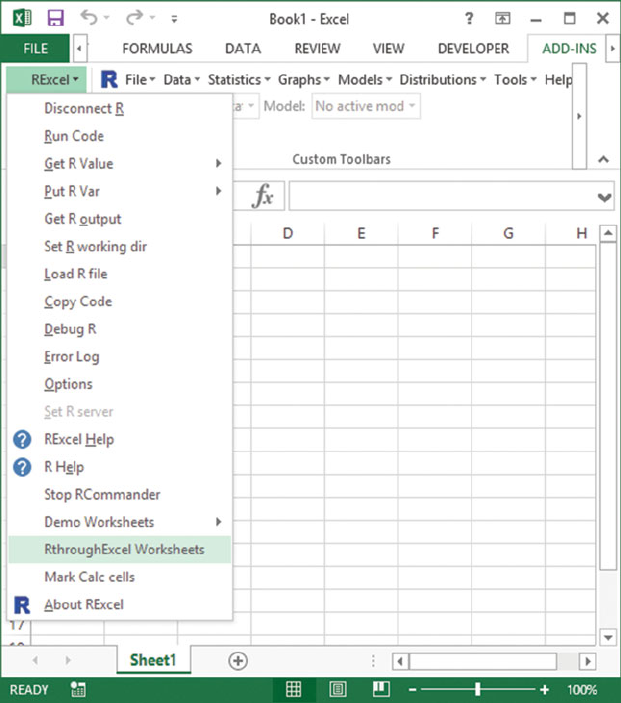The width and height of the screenshot is (621, 703).
Task: Open Excel Help question mark icon
Action: (x=469, y=18)
